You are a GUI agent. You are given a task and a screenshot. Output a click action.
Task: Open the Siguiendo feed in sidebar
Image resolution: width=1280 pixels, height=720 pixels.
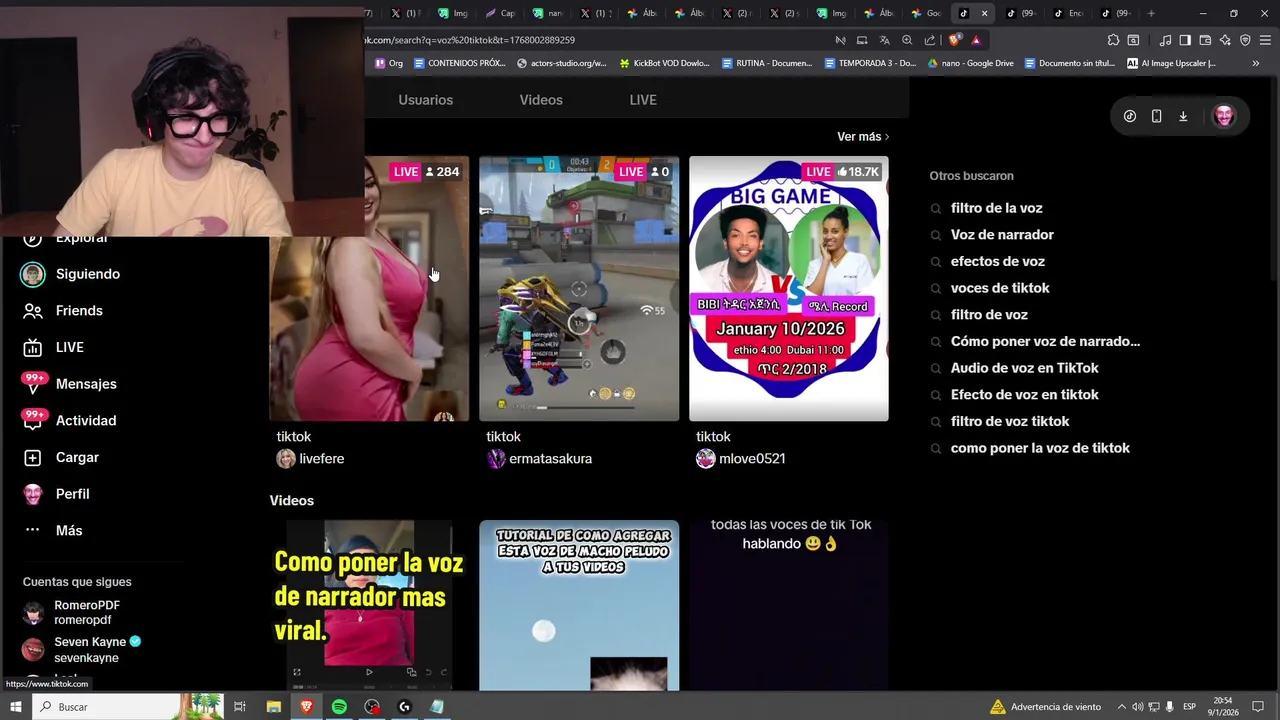70,274
